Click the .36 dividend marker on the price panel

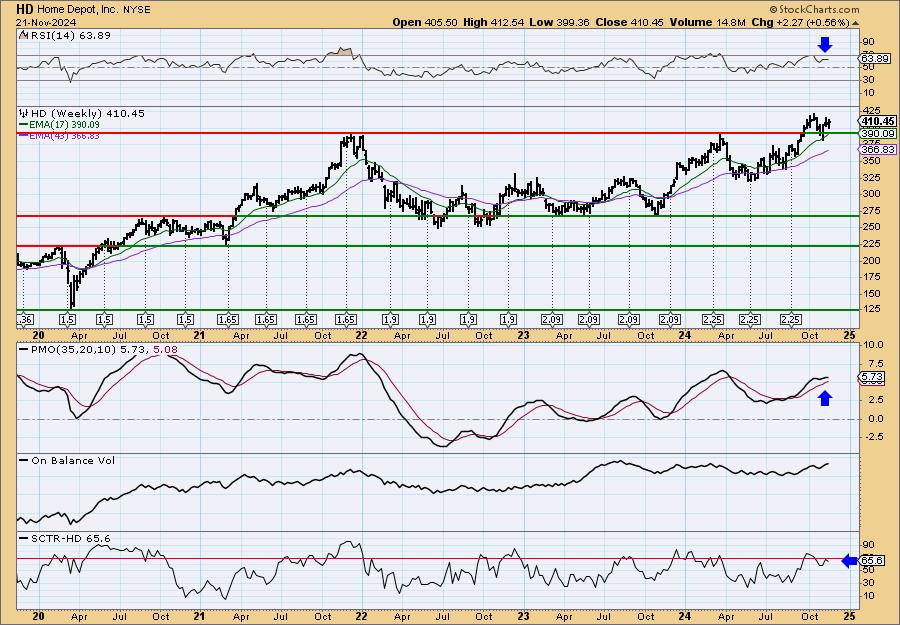click(x=23, y=319)
